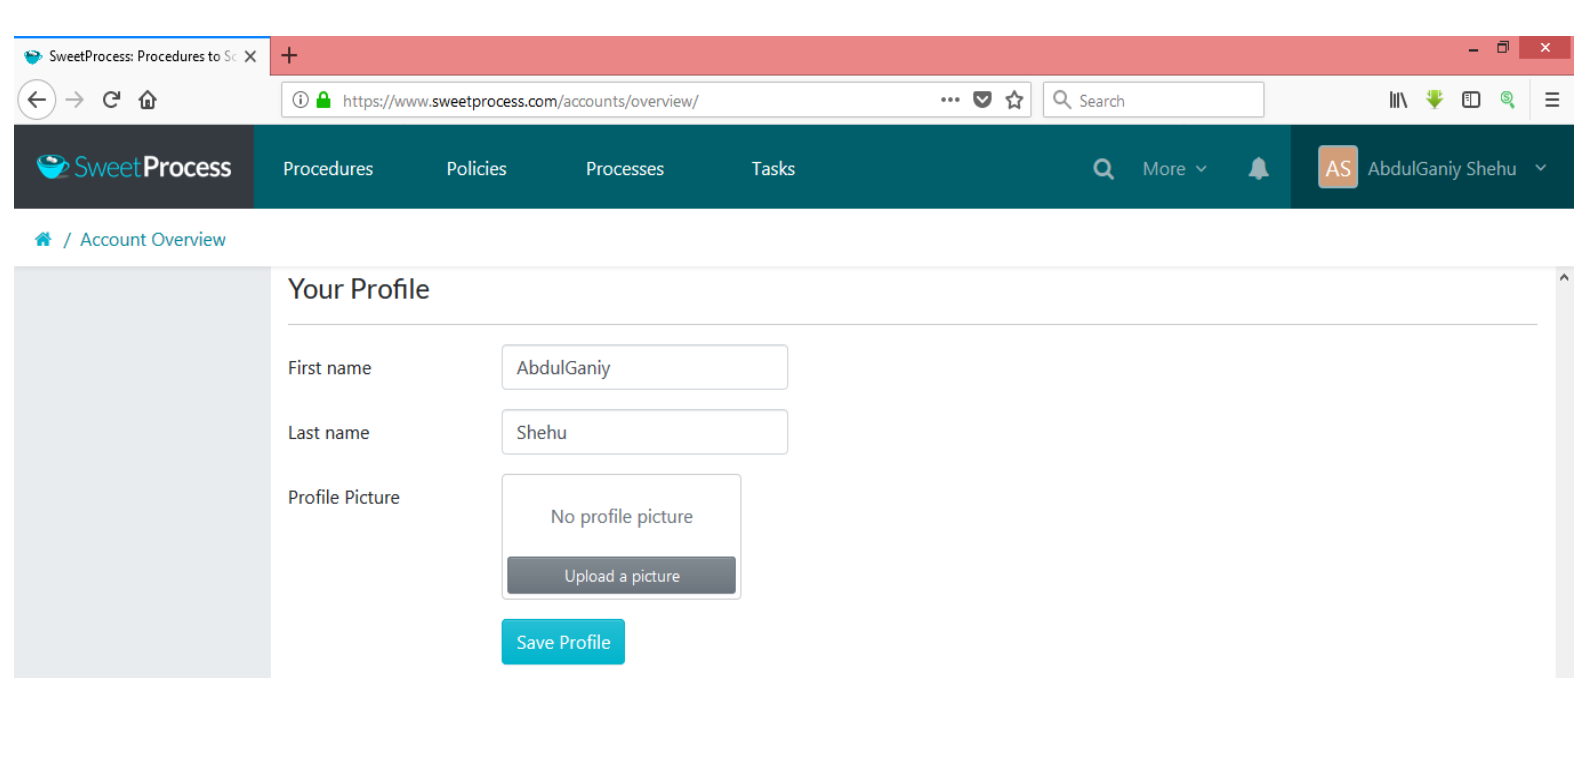Open the Policies menu
This screenshot has height=762, width=1591.
pos(476,169)
